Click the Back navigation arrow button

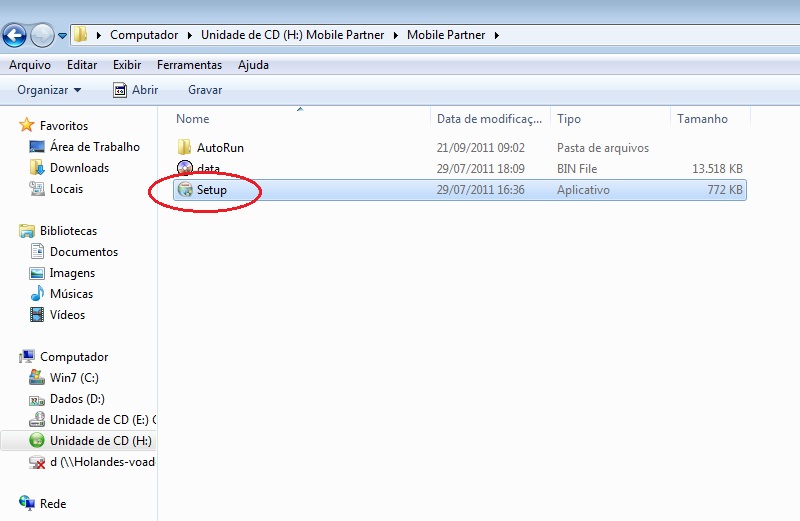point(14,36)
